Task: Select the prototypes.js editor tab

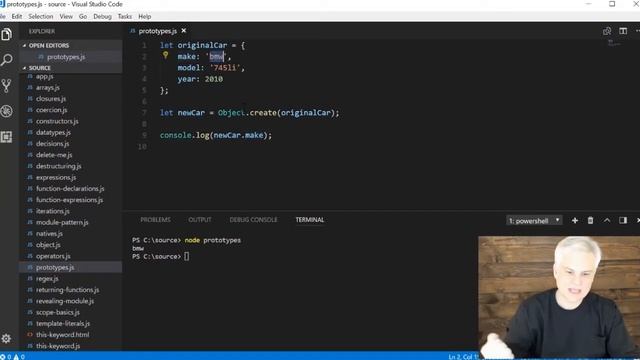Action: 158,31
